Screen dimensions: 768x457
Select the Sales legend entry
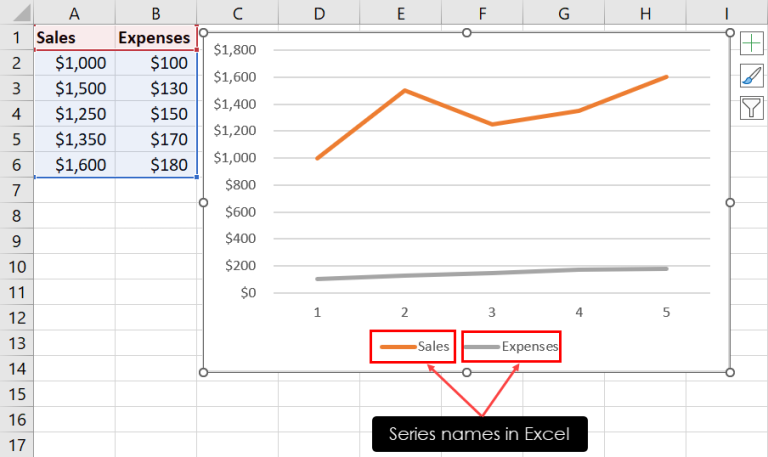tap(414, 347)
